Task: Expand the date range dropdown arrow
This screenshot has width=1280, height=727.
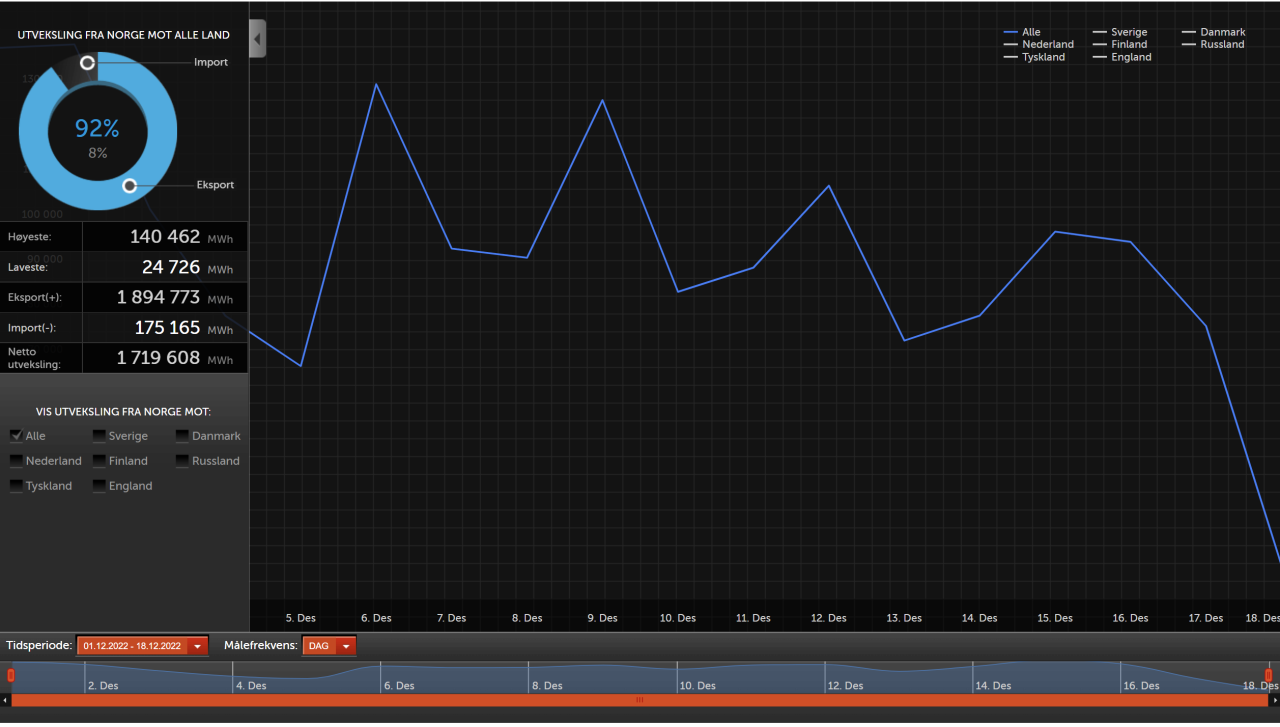Action: 198,646
